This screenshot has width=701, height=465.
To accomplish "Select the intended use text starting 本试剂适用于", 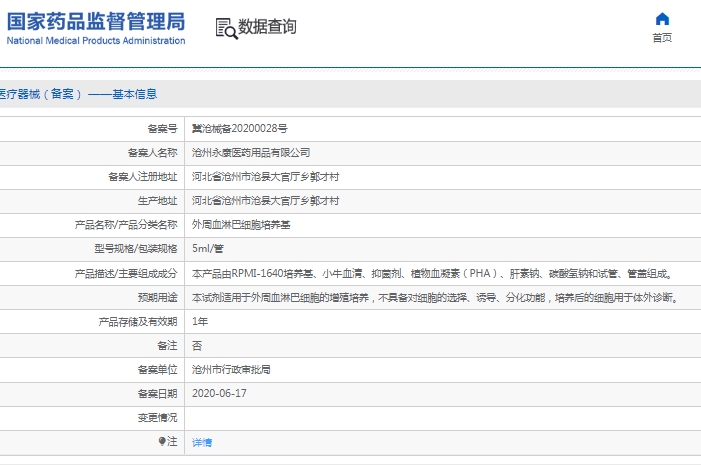I will pyautogui.click(x=435, y=297).
